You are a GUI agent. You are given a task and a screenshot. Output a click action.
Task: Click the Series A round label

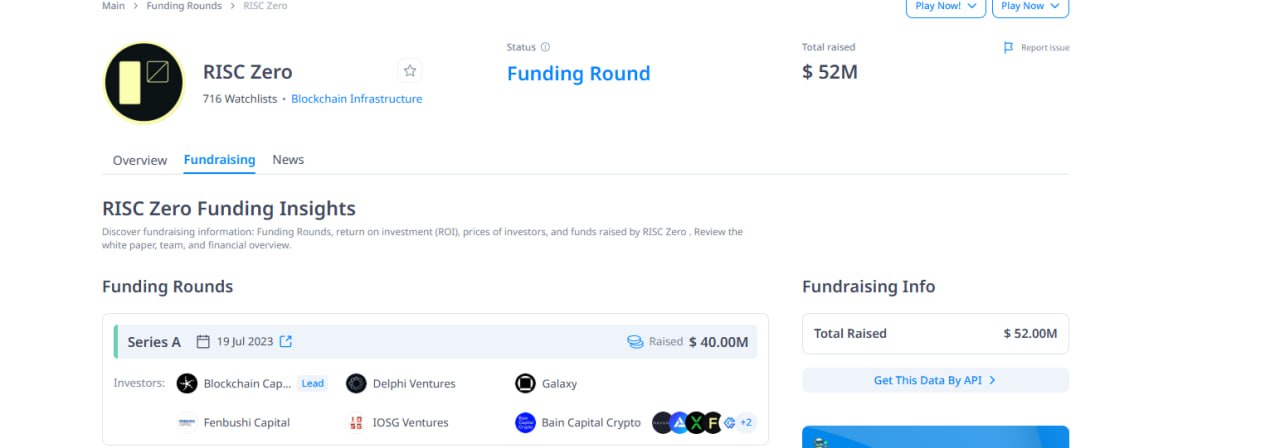[x=154, y=342]
